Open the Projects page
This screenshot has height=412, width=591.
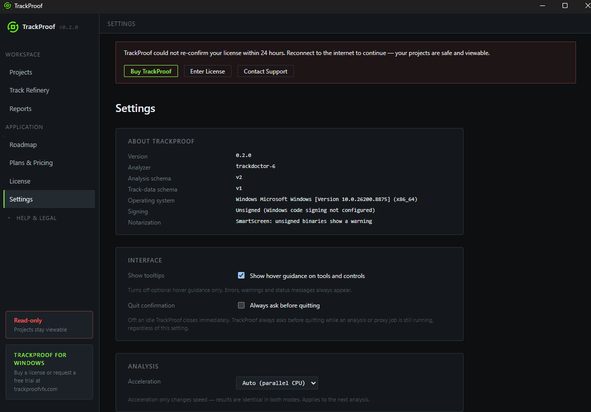point(49,72)
